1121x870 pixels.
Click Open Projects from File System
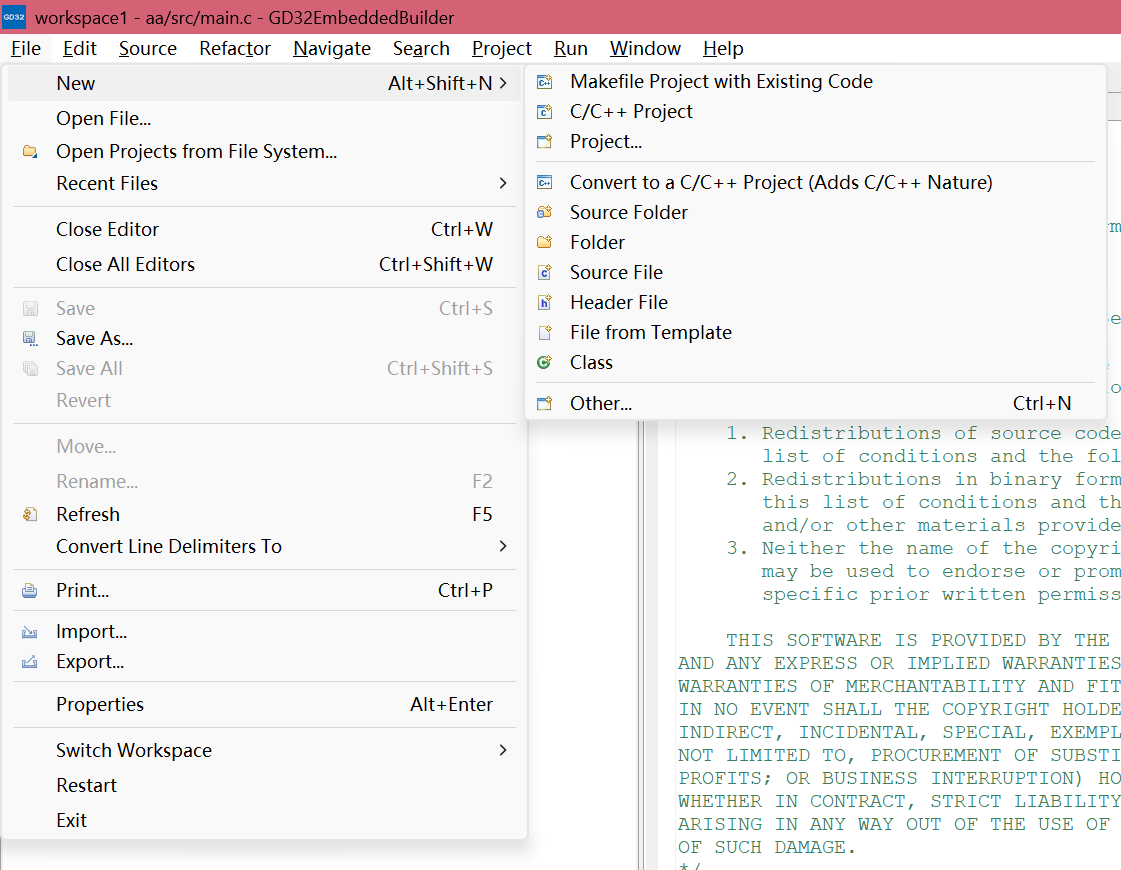[196, 151]
